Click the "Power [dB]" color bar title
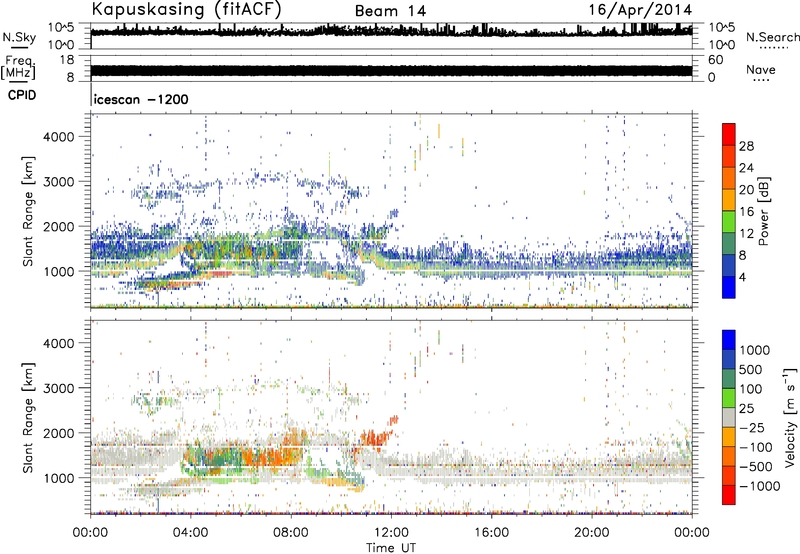The width and height of the screenshot is (800, 554). click(x=763, y=211)
